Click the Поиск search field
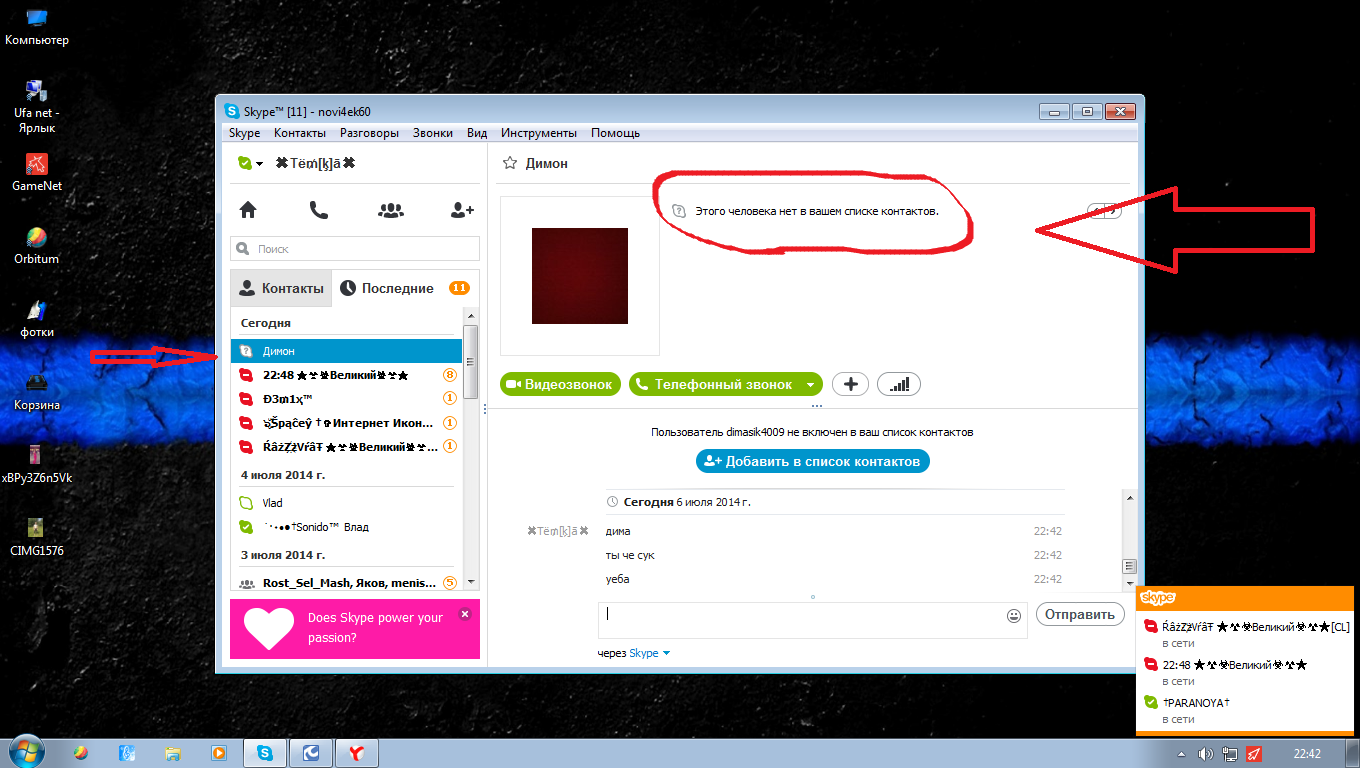The width and height of the screenshot is (1360, 768). point(355,249)
